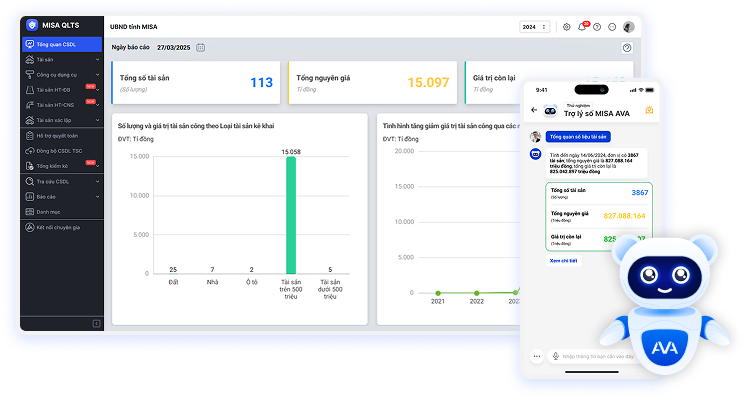Expand the Báo cáo chevron

click(x=98, y=197)
